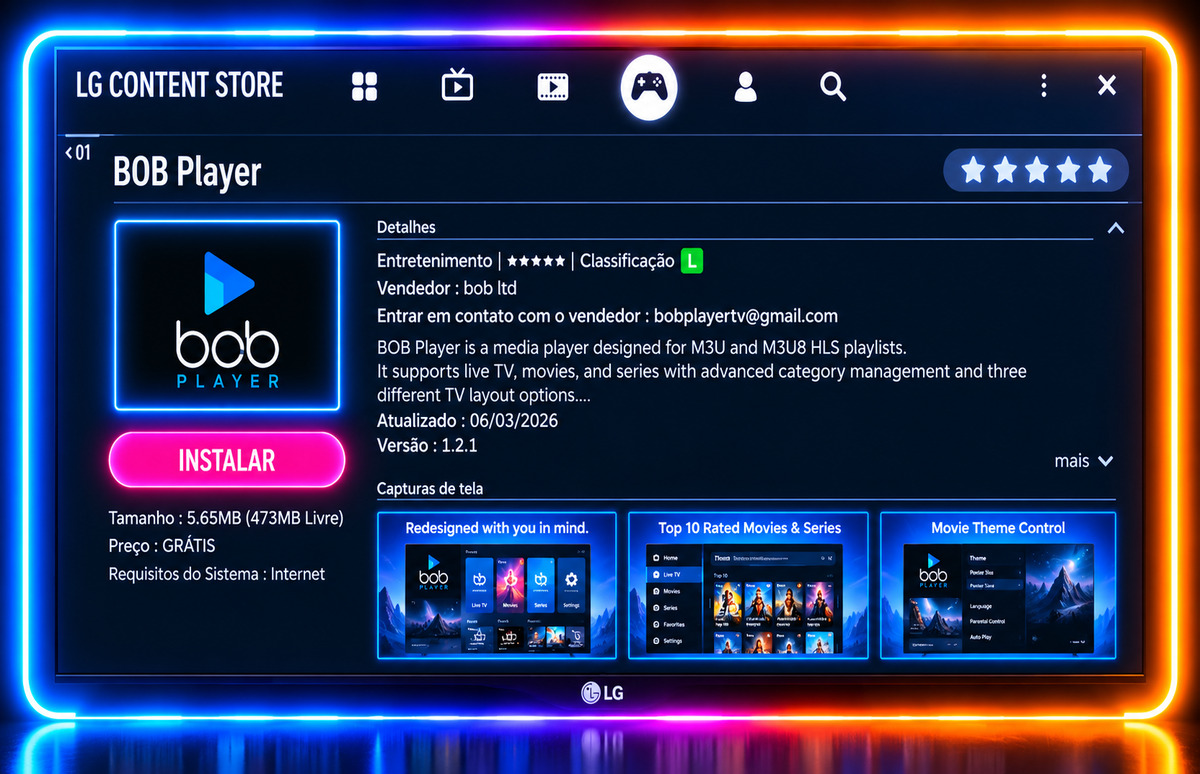
Task: Close the LG Content Store
Action: coord(1107,86)
